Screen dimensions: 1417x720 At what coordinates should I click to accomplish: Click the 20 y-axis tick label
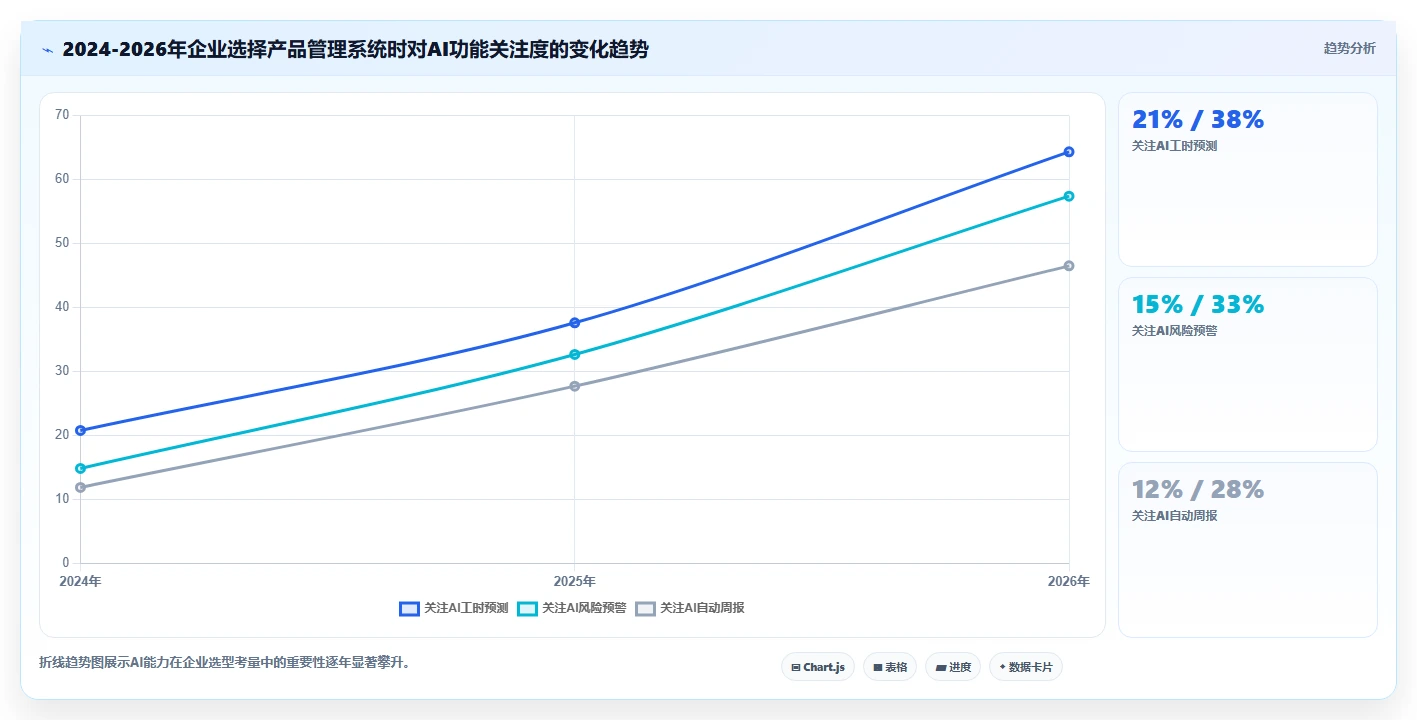(62, 435)
